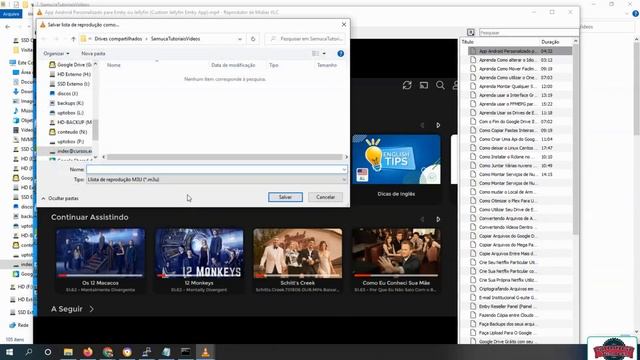Open the Organizar dropdown menu
Screen dimensions: 640x360
pos(56,53)
